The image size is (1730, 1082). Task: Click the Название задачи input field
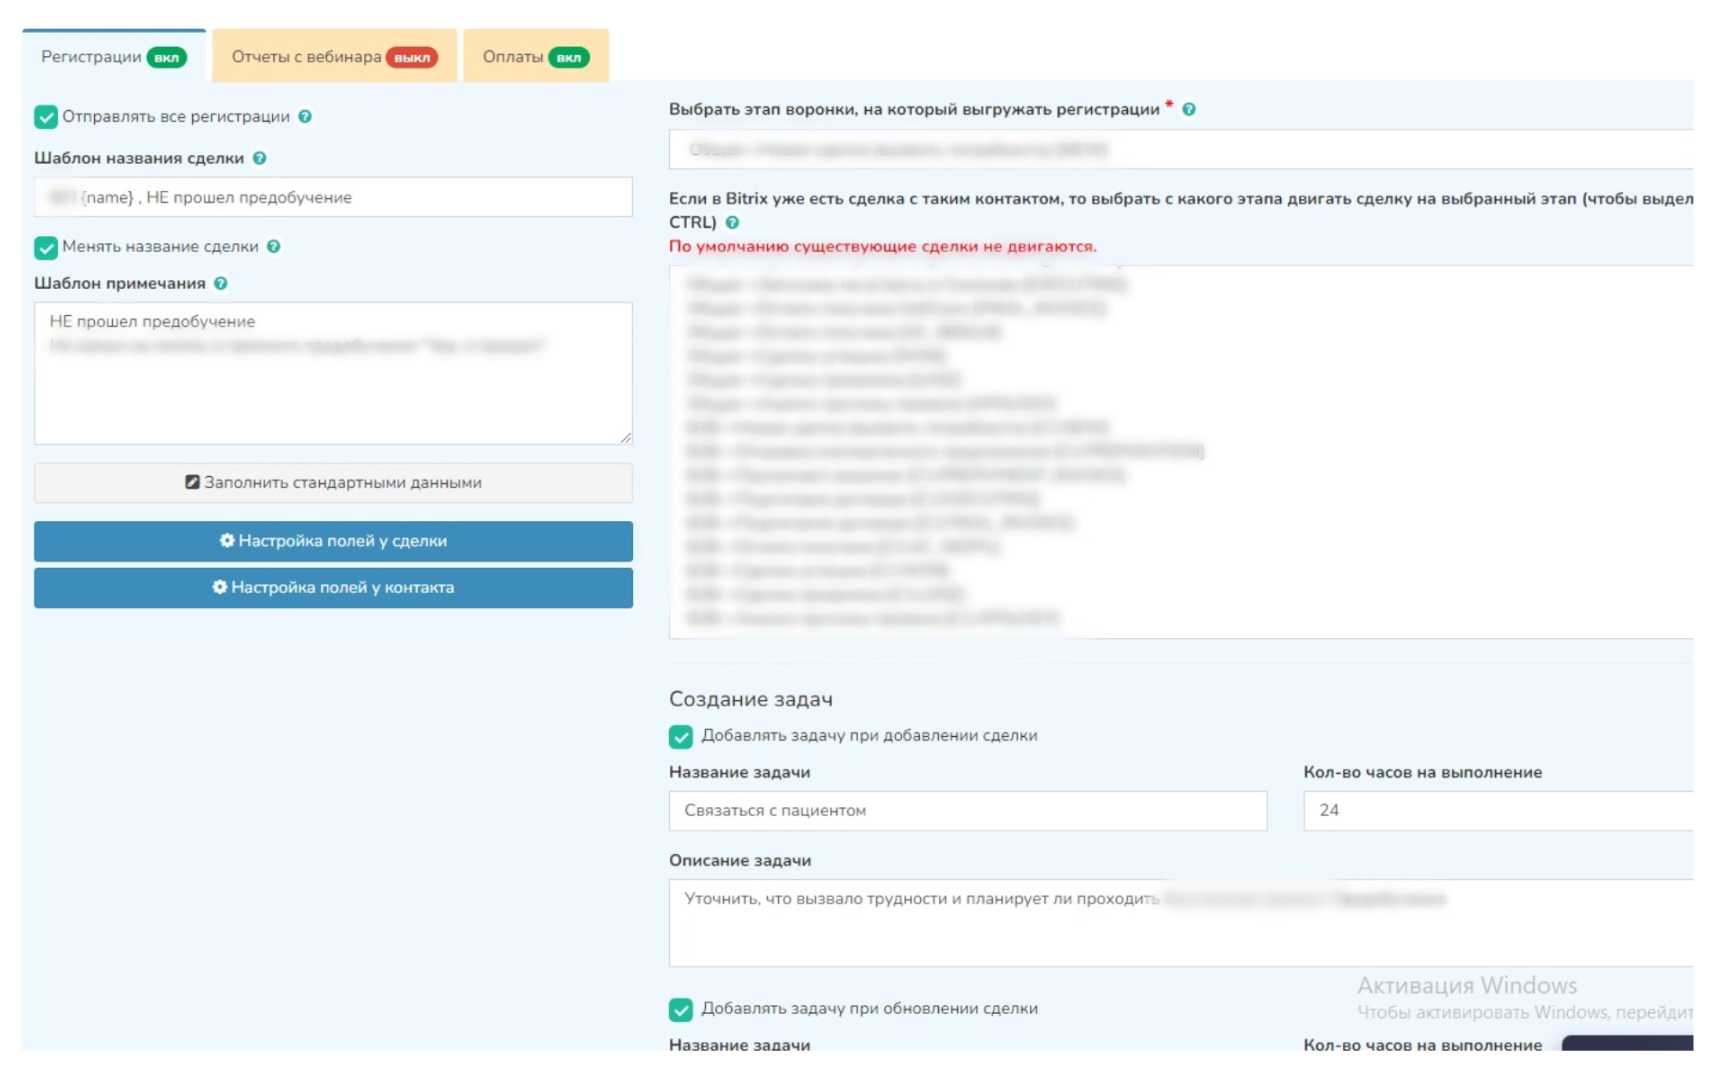967,811
